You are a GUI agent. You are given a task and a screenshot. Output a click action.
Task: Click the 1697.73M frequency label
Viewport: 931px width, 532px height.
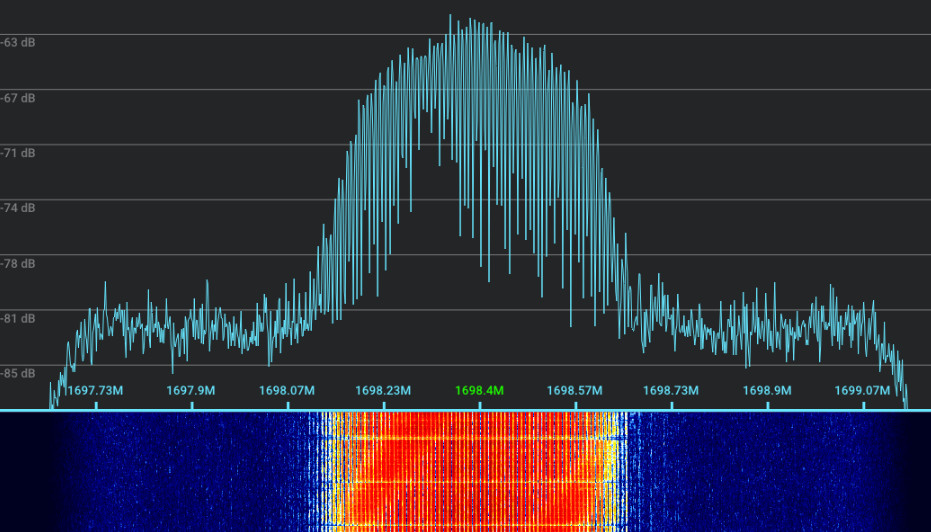pyautogui.click(x=96, y=390)
